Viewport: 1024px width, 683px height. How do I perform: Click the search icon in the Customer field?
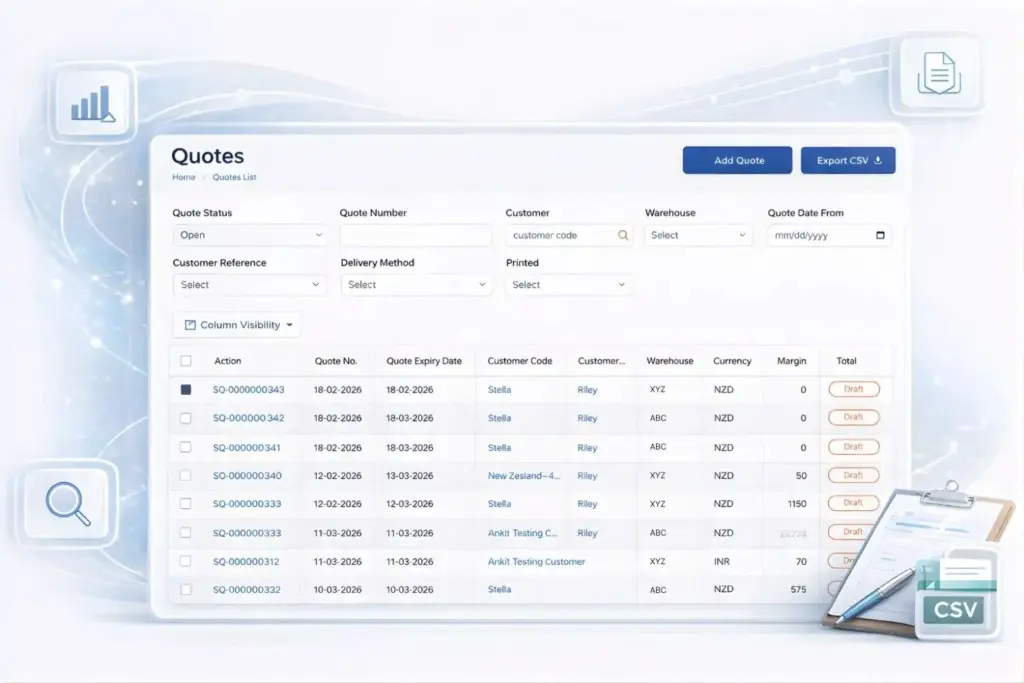[x=622, y=235]
